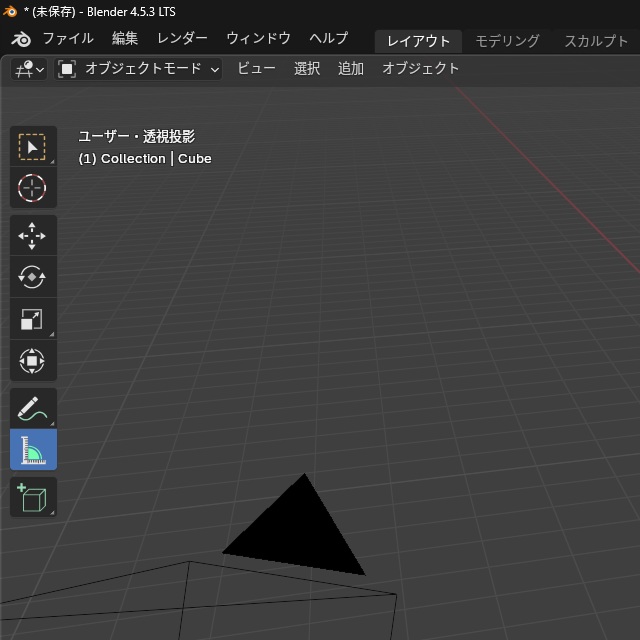Image resolution: width=640 pixels, height=640 pixels.
Task: Activate the Move tool
Action: tap(33, 236)
